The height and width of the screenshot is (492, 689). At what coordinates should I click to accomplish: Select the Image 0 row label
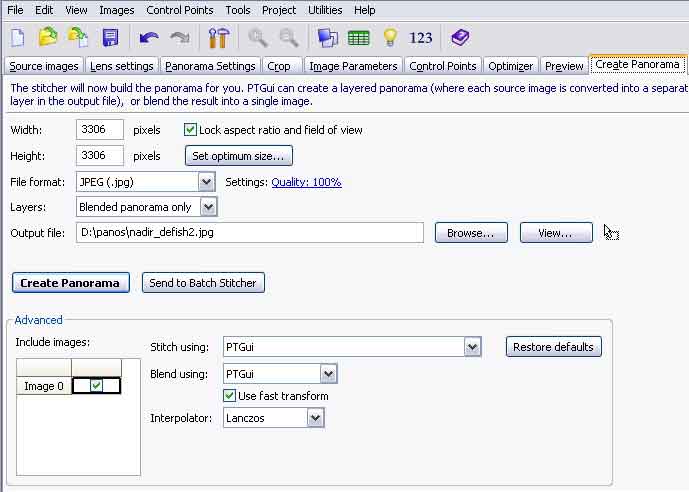coord(44,386)
